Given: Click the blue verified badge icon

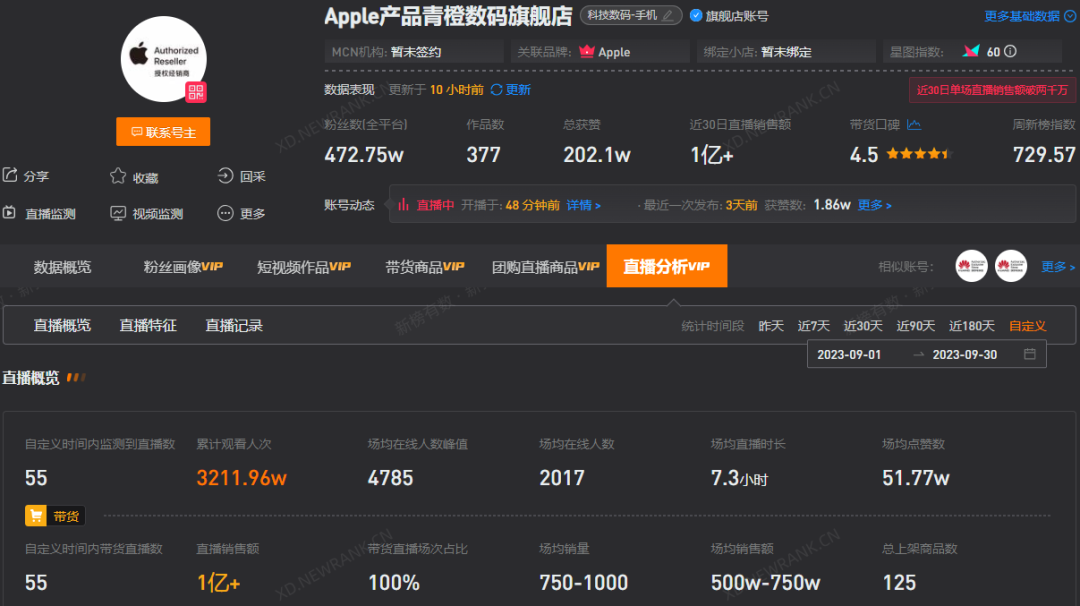Looking at the screenshot, I should (x=696, y=15).
